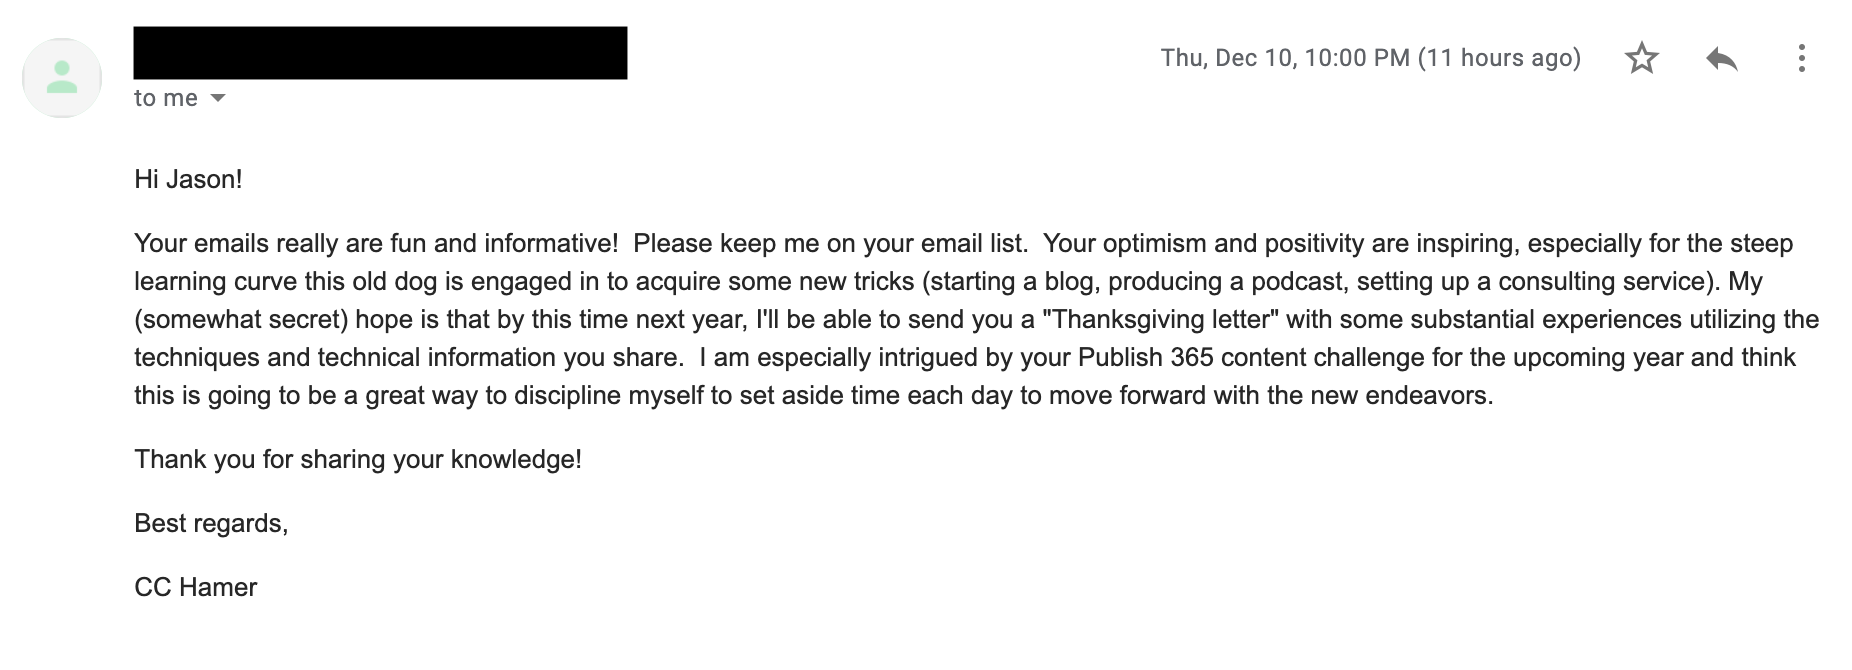Open the three-dot more options menu
This screenshot has height=670, width=1852.
click(x=1801, y=58)
